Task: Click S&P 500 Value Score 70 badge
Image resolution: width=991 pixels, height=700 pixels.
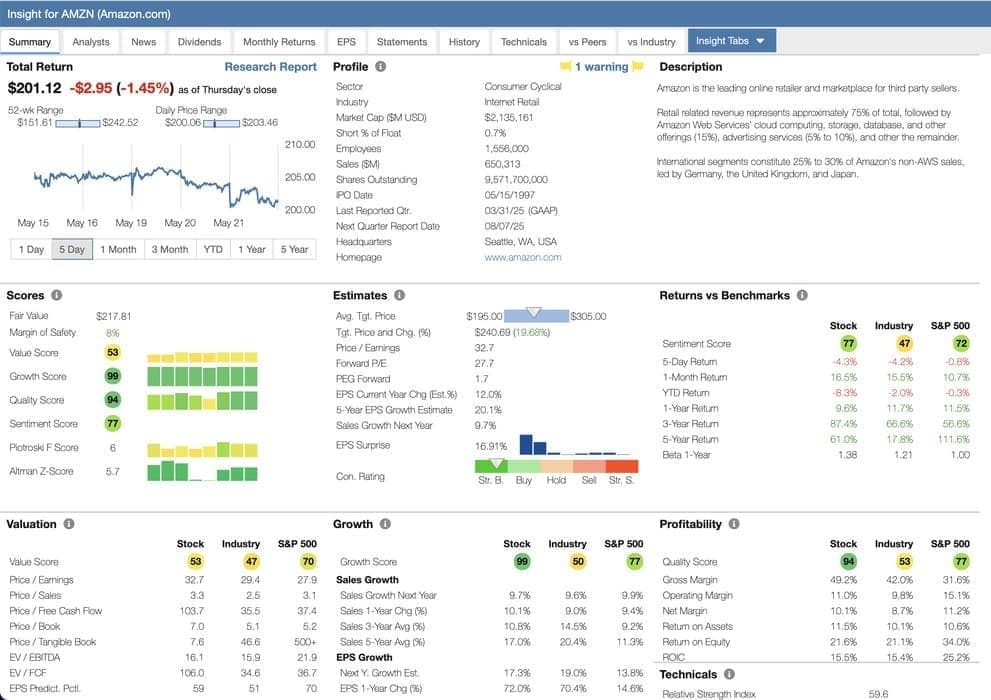Action: (x=308, y=562)
